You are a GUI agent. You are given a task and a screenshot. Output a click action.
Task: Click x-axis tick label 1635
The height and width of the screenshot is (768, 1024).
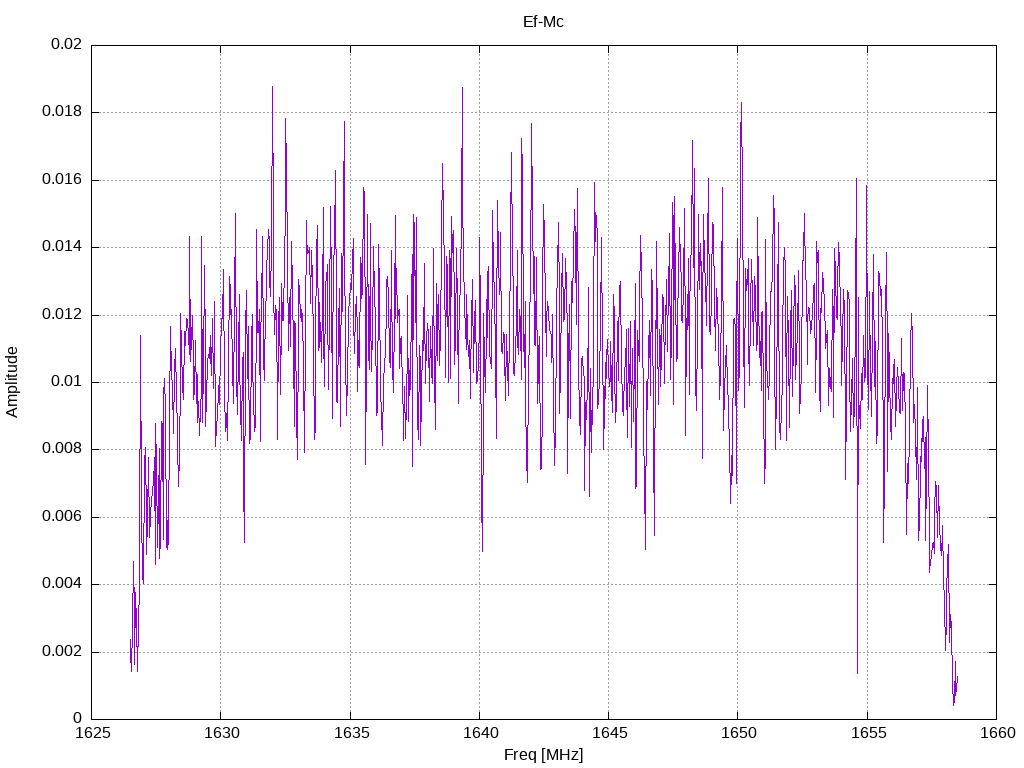351,733
